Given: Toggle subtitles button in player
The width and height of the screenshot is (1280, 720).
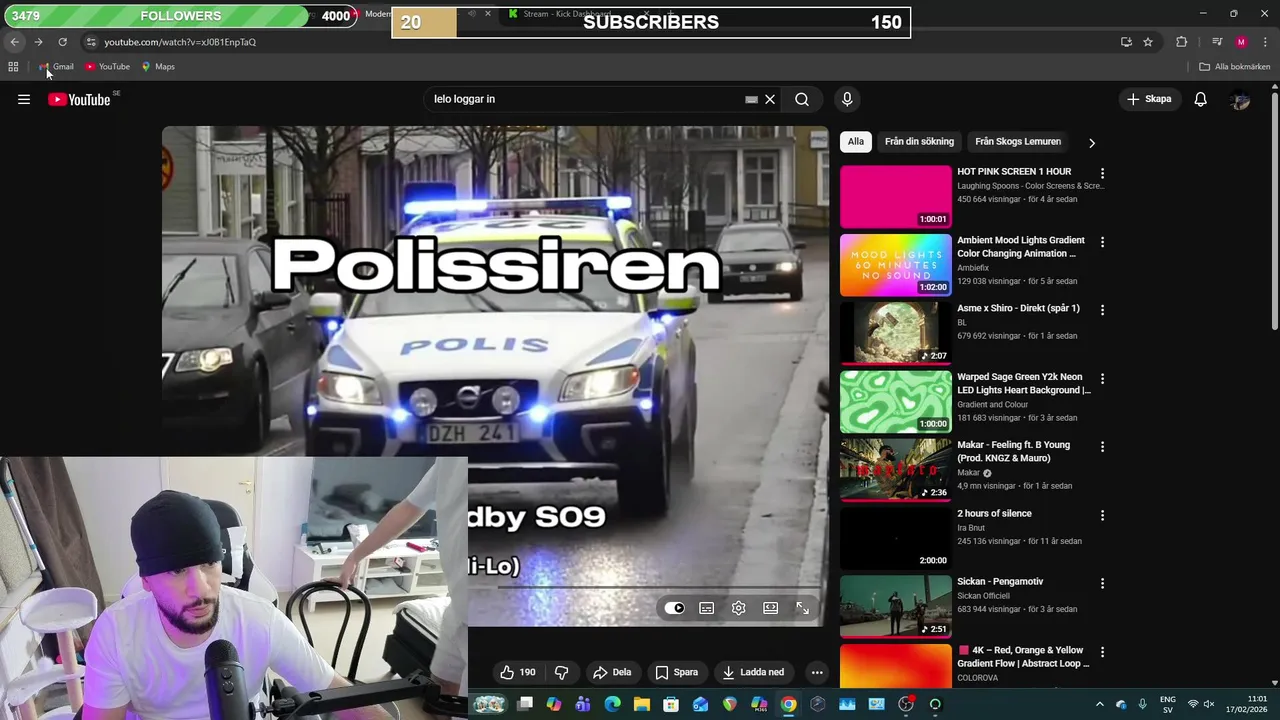Looking at the screenshot, I should point(707,608).
